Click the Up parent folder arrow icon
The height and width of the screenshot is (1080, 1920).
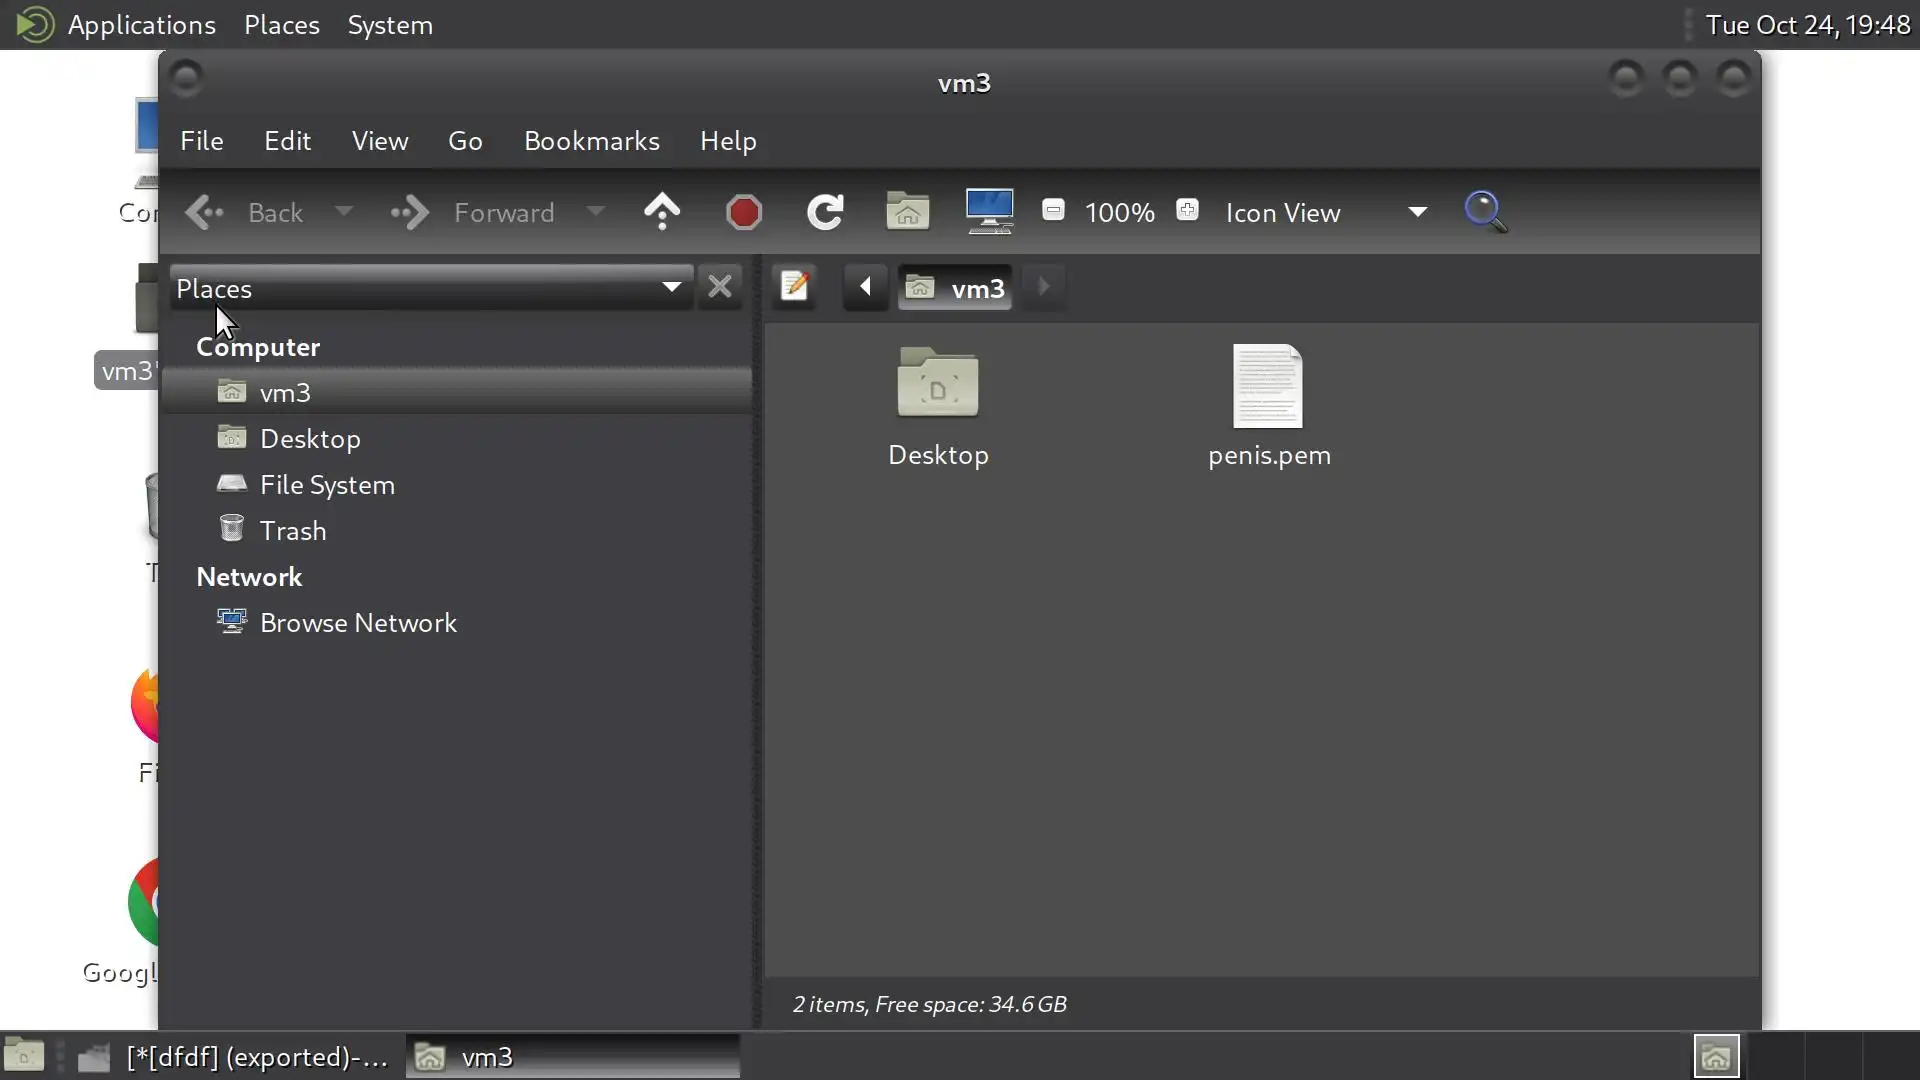(x=662, y=212)
